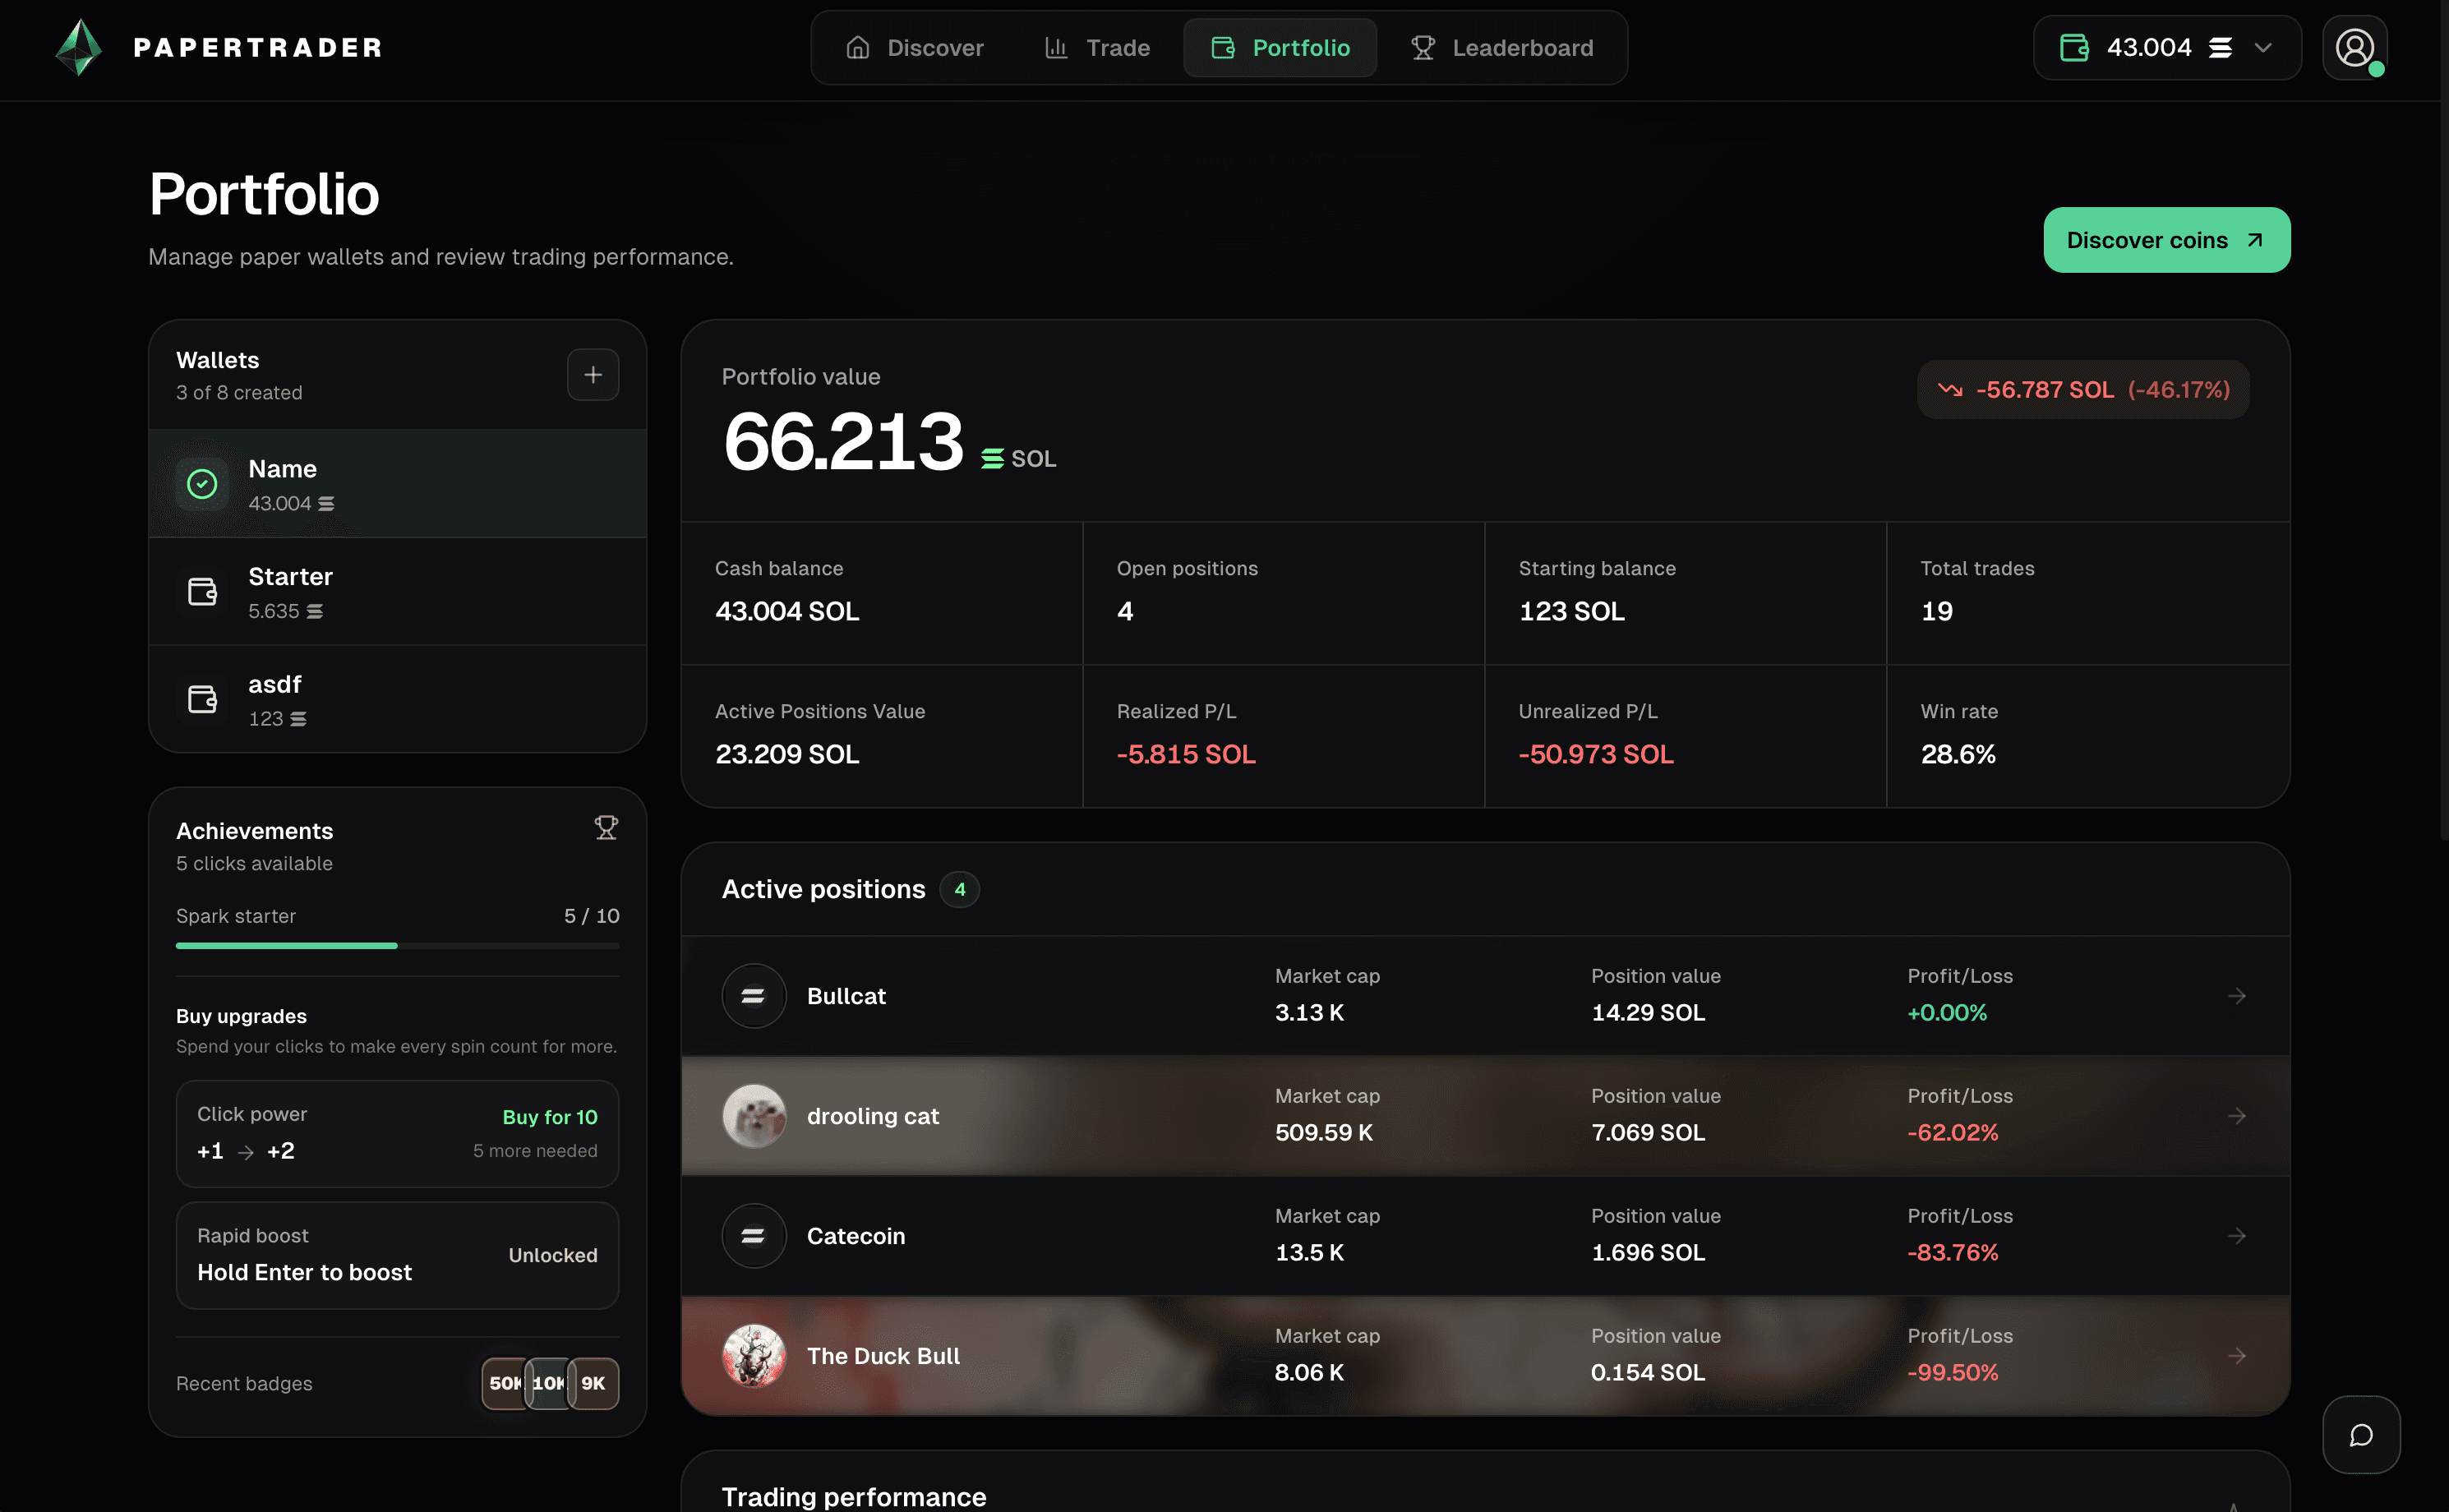Click the drooling cat token thumbnail
2449x1512 pixels.
pyautogui.click(x=754, y=1116)
